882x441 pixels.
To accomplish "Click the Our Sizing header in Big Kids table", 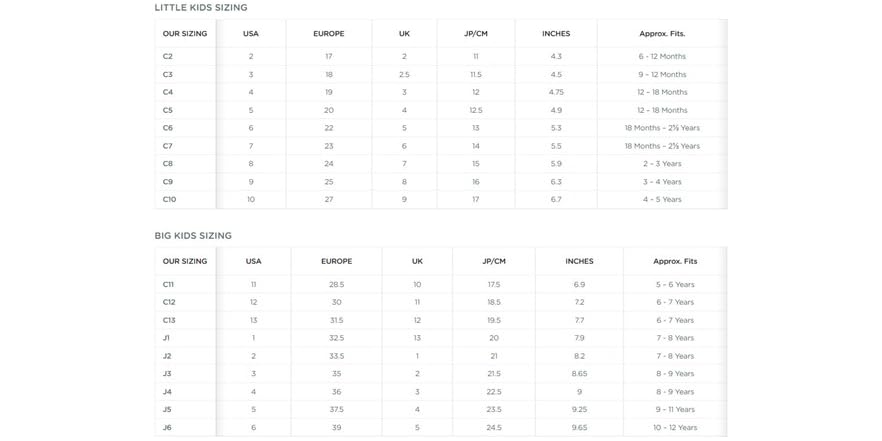I will (185, 262).
